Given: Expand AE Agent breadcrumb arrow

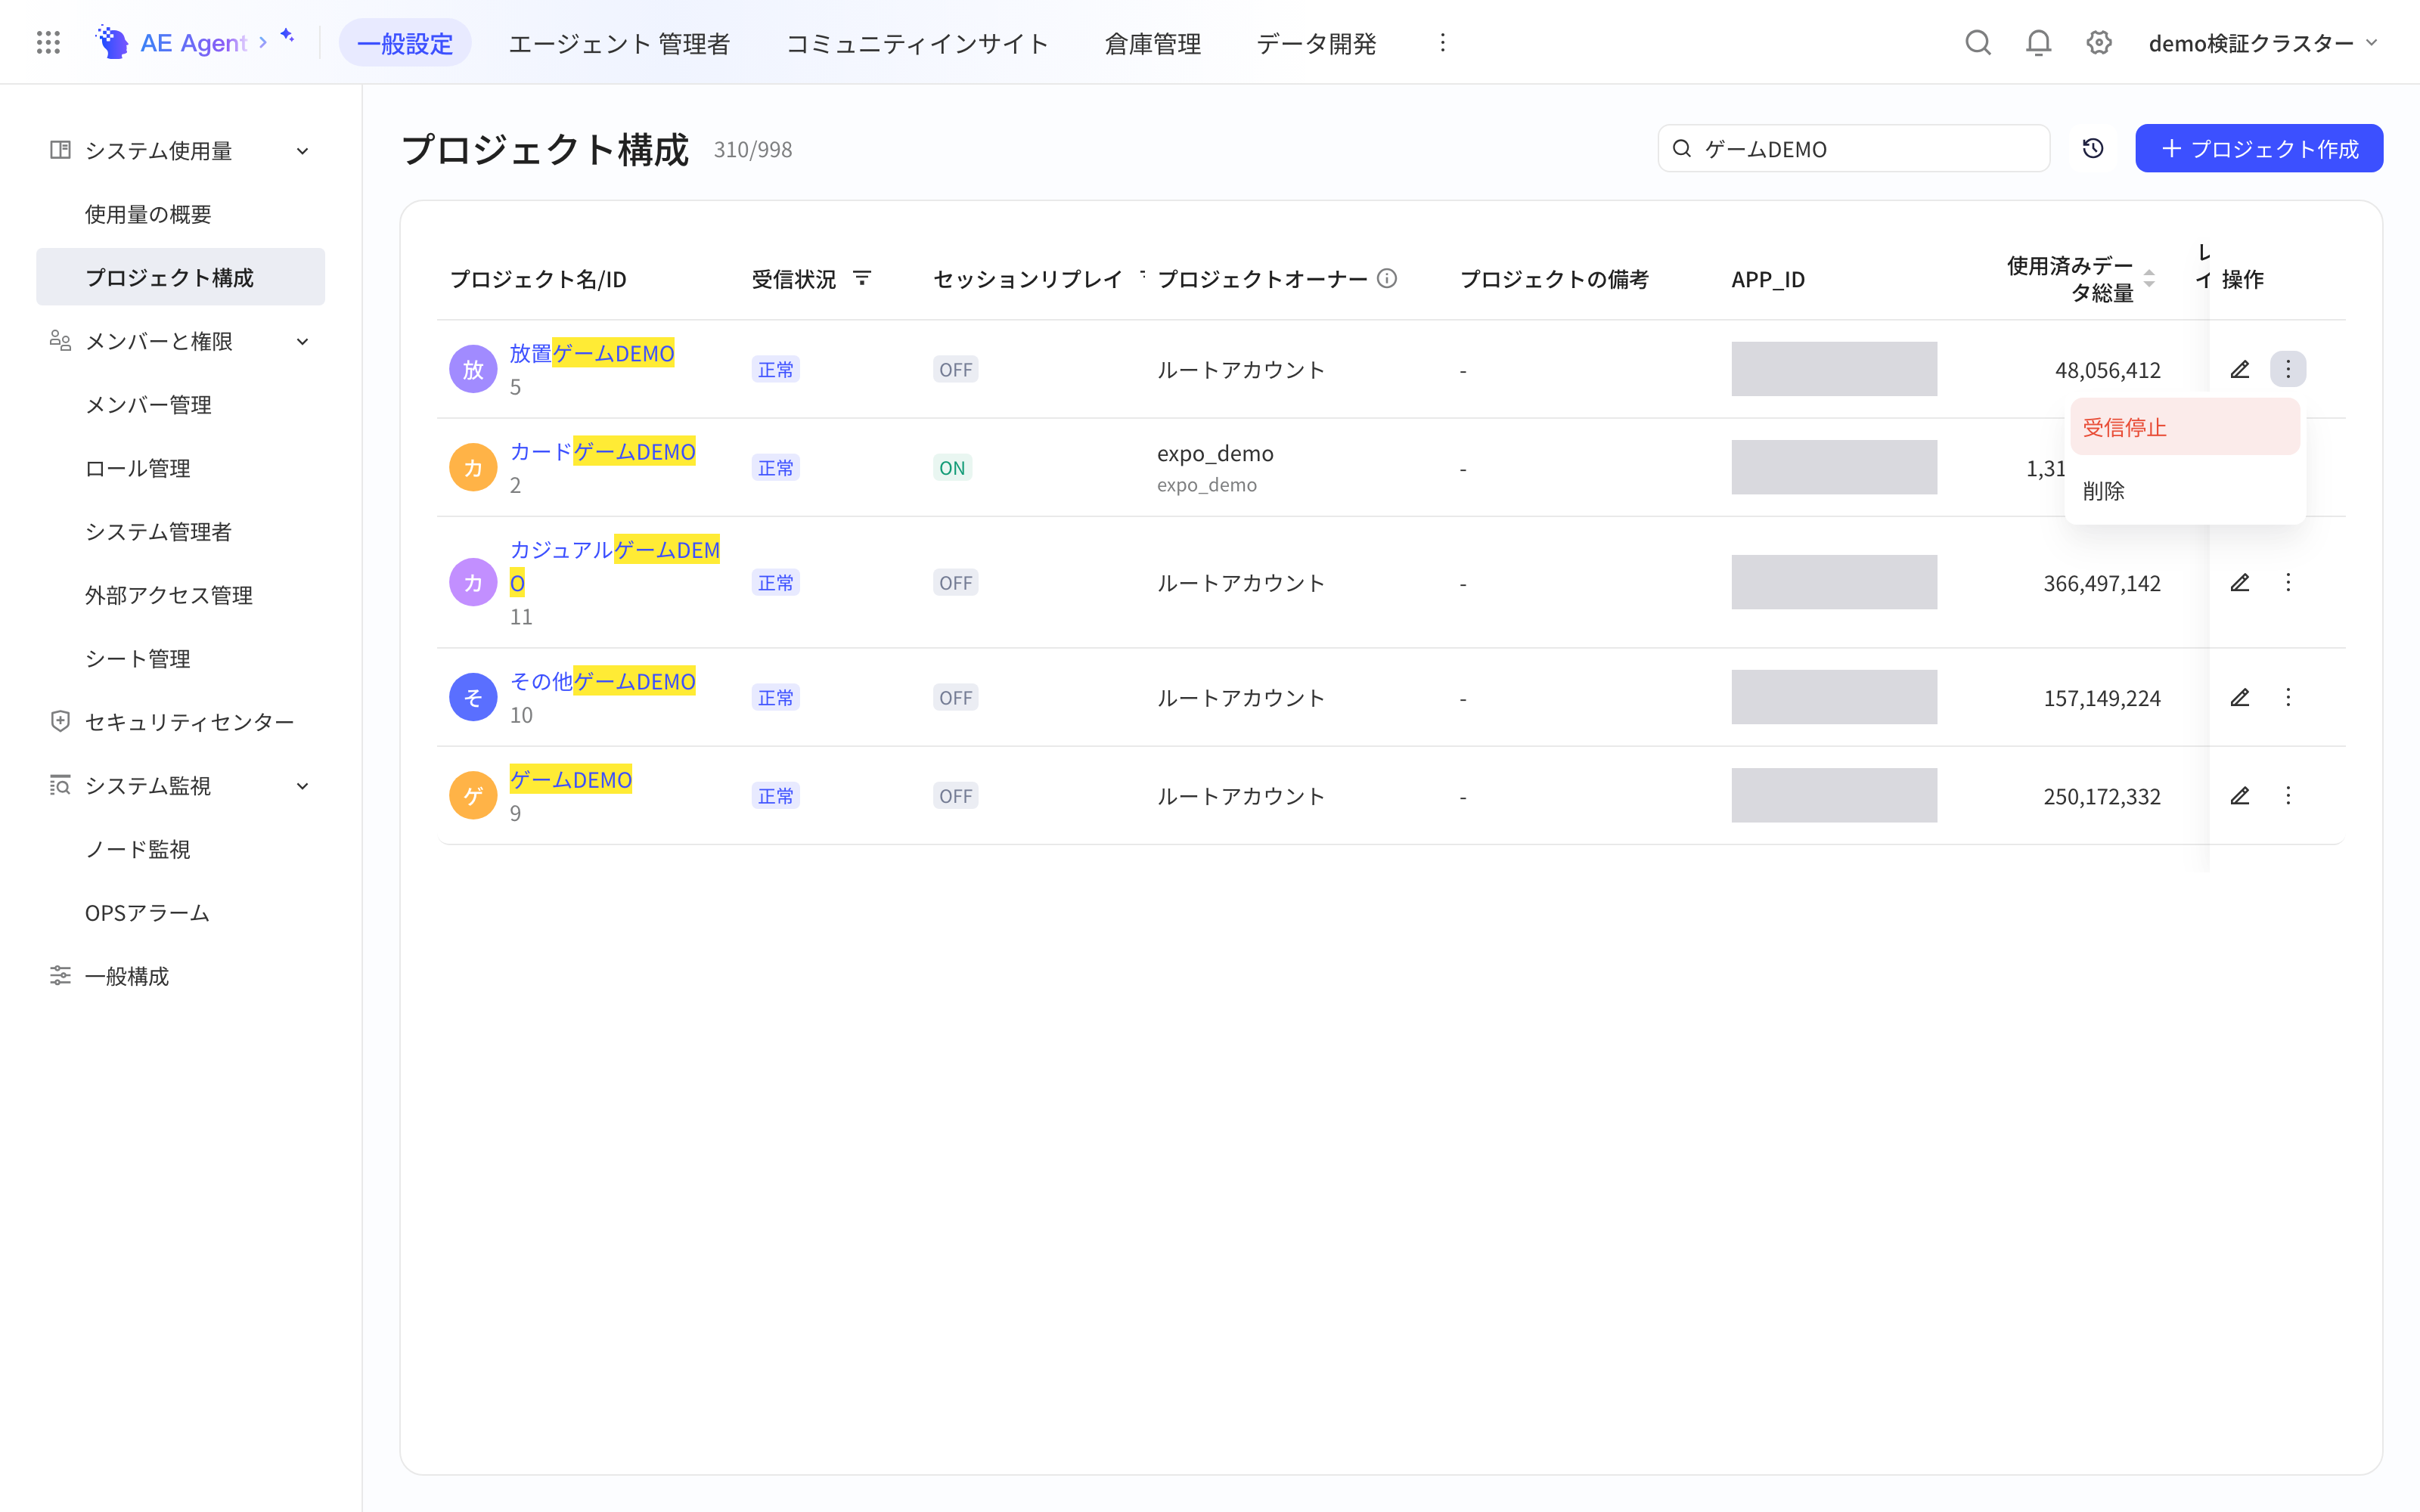Looking at the screenshot, I should coord(263,42).
